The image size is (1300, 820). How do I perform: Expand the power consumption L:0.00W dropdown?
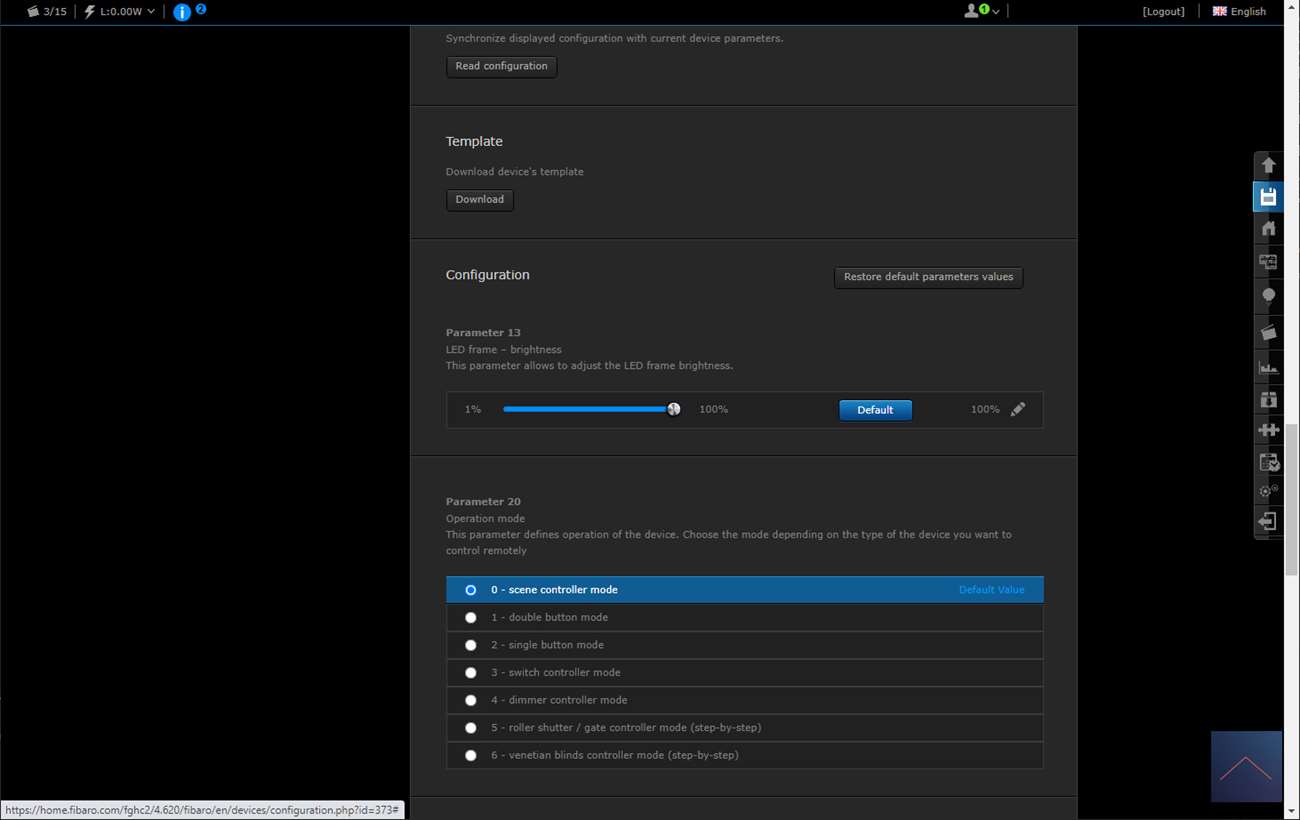coord(120,12)
